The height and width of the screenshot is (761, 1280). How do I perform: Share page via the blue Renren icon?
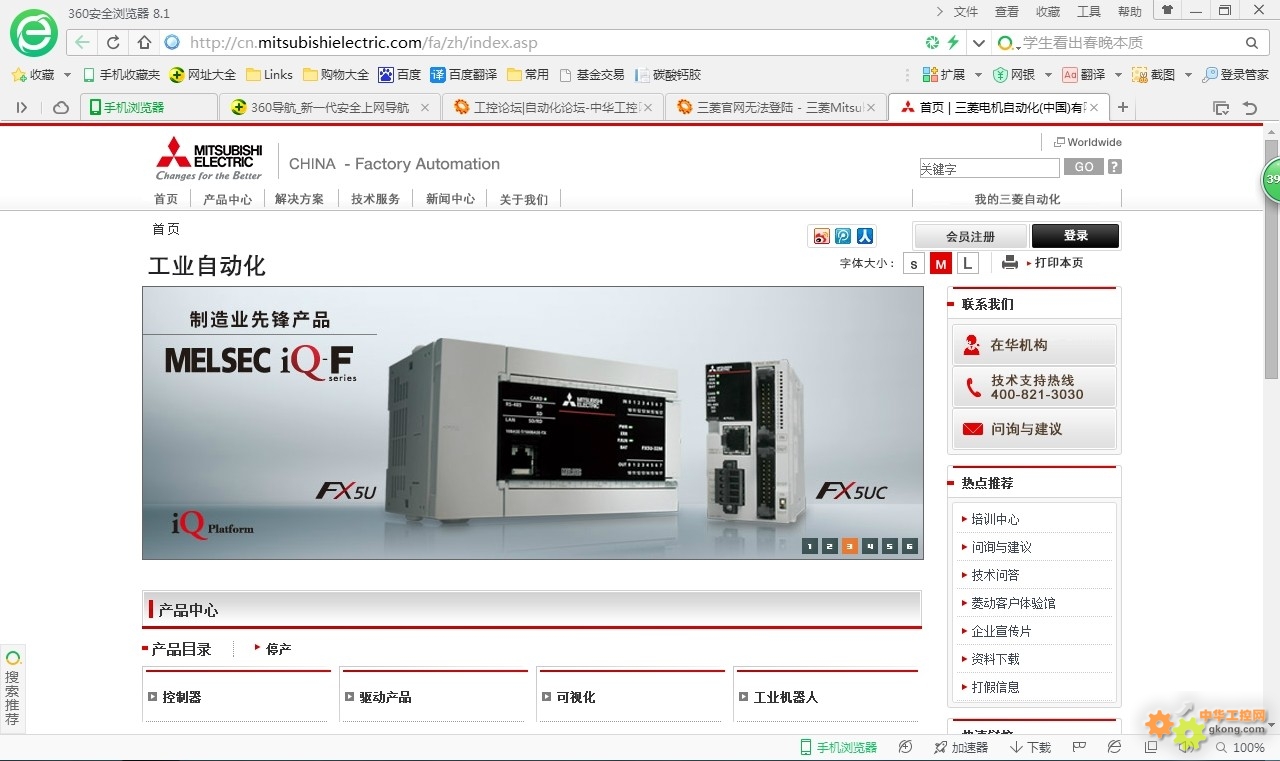[865, 236]
